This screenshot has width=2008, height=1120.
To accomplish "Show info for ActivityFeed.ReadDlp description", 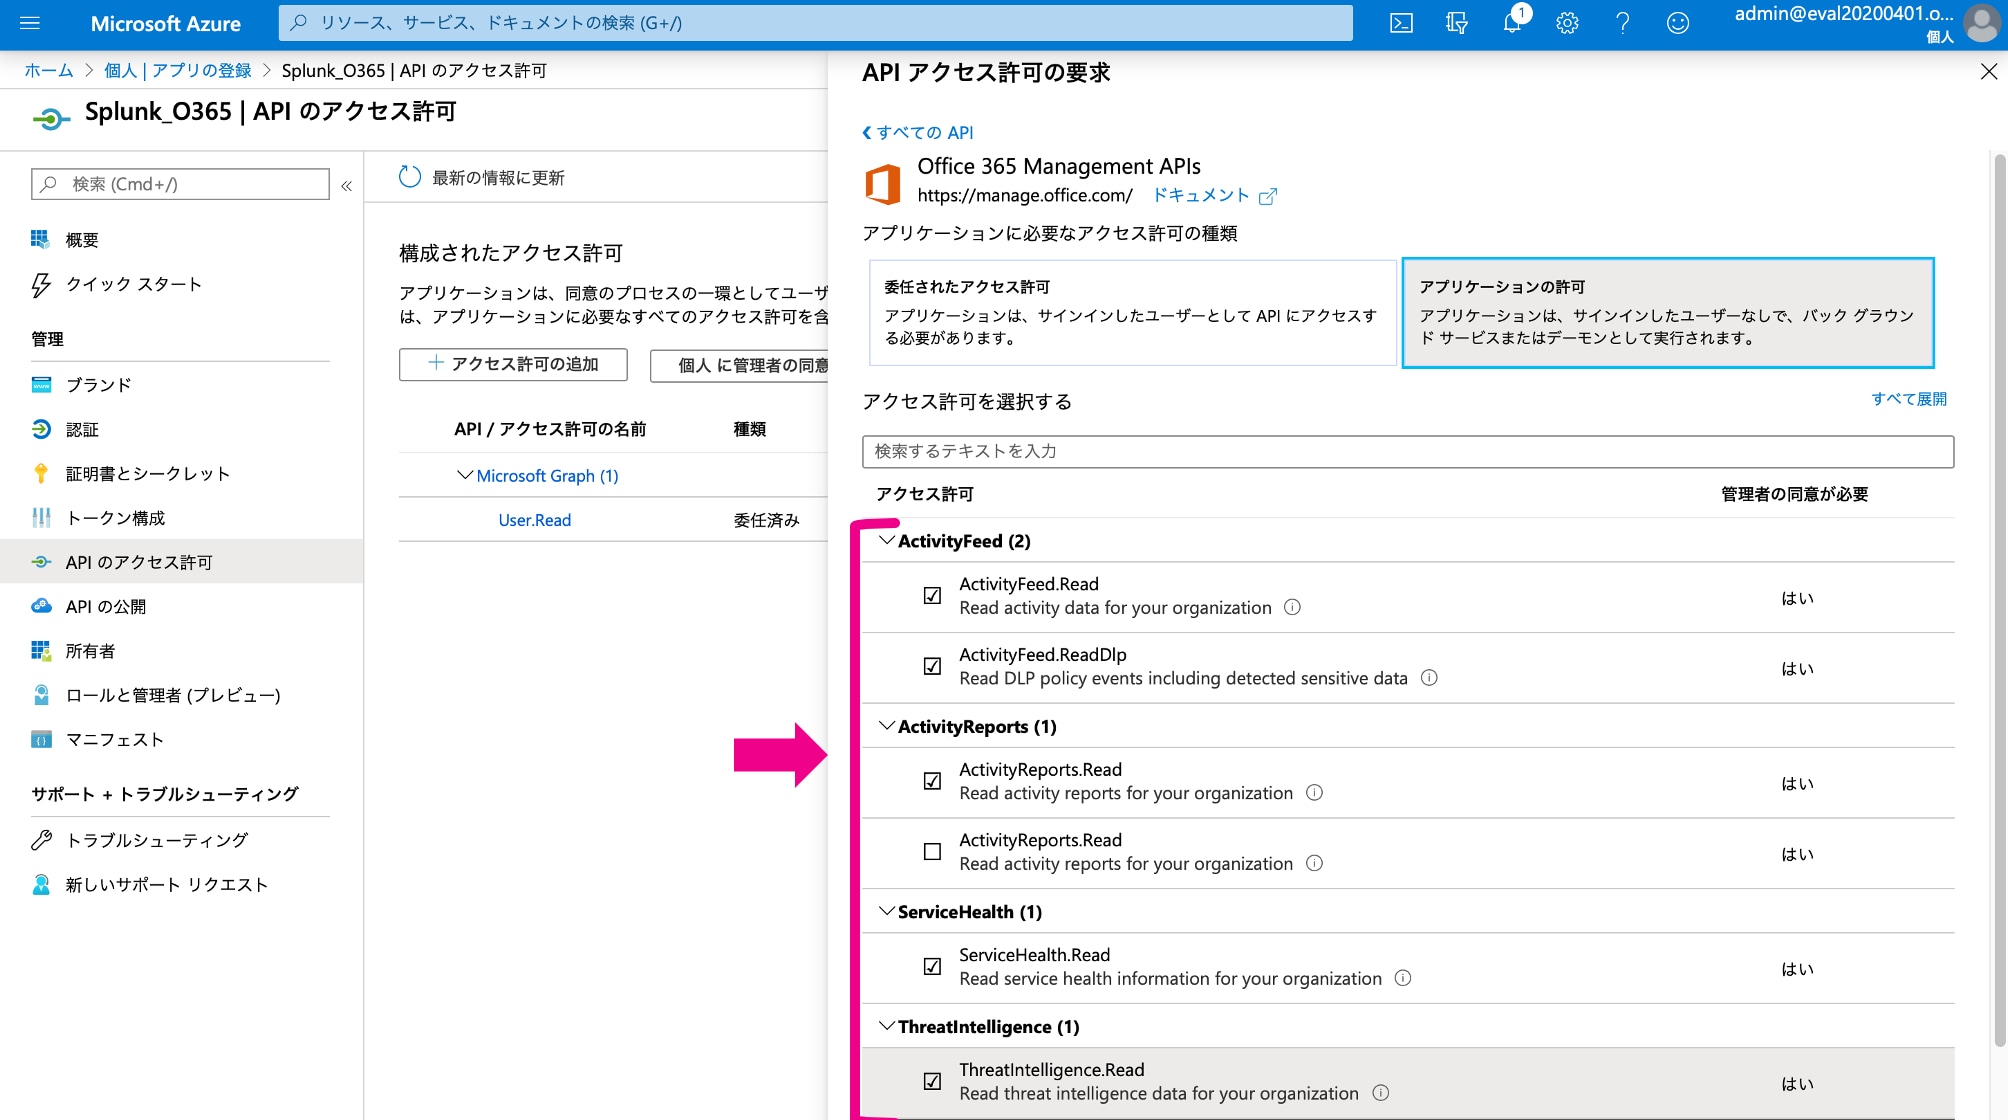I will (1429, 677).
